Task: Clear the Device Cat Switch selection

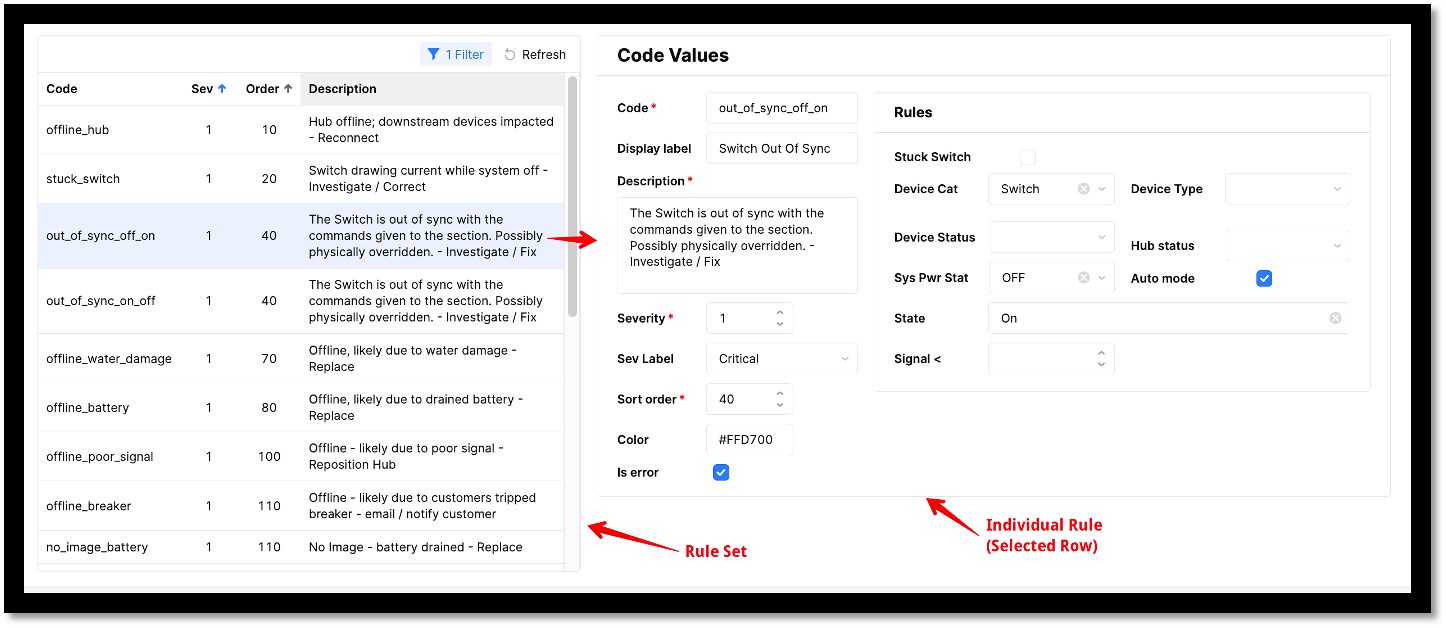Action: point(1084,189)
